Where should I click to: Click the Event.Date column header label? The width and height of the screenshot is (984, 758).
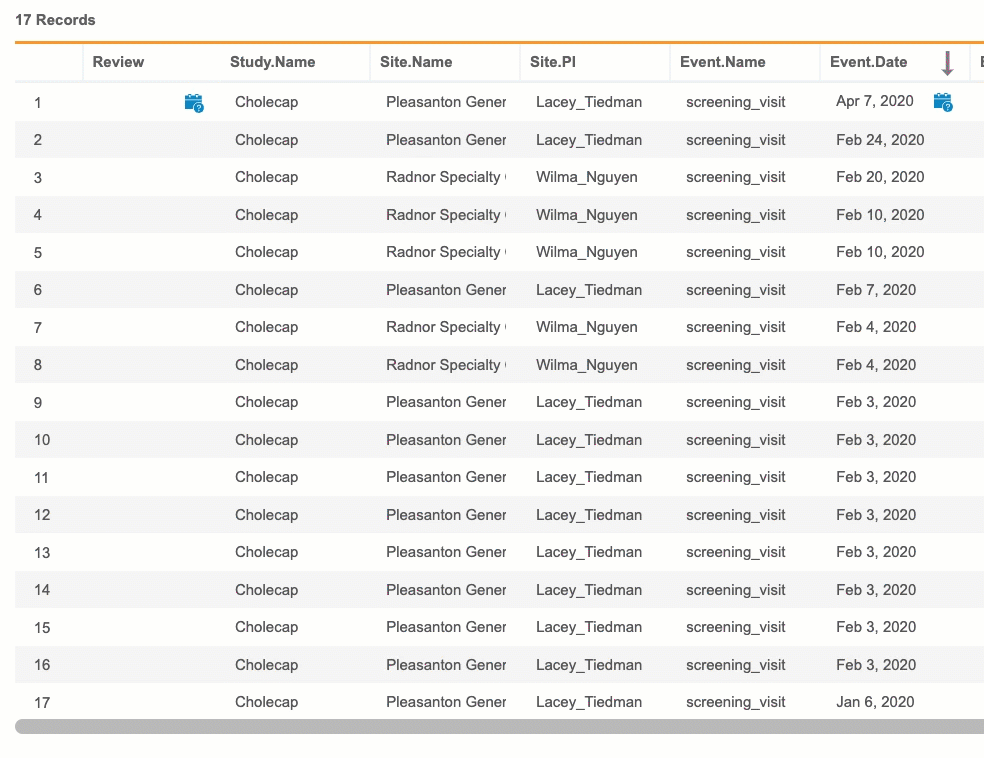868,62
